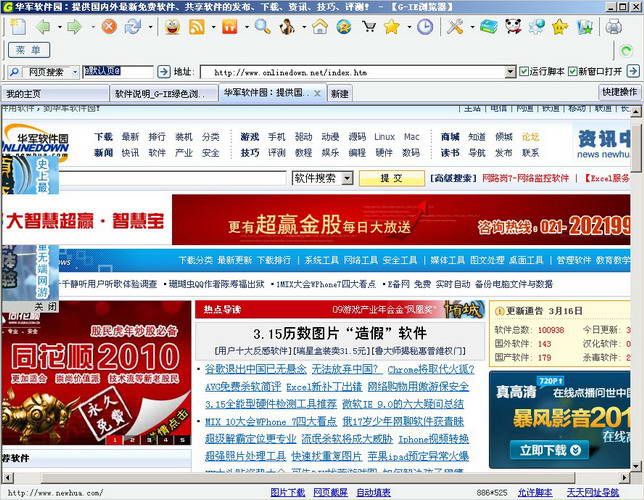Open the 新建 tab
Viewport: 644px width, 500px height.
click(340, 94)
